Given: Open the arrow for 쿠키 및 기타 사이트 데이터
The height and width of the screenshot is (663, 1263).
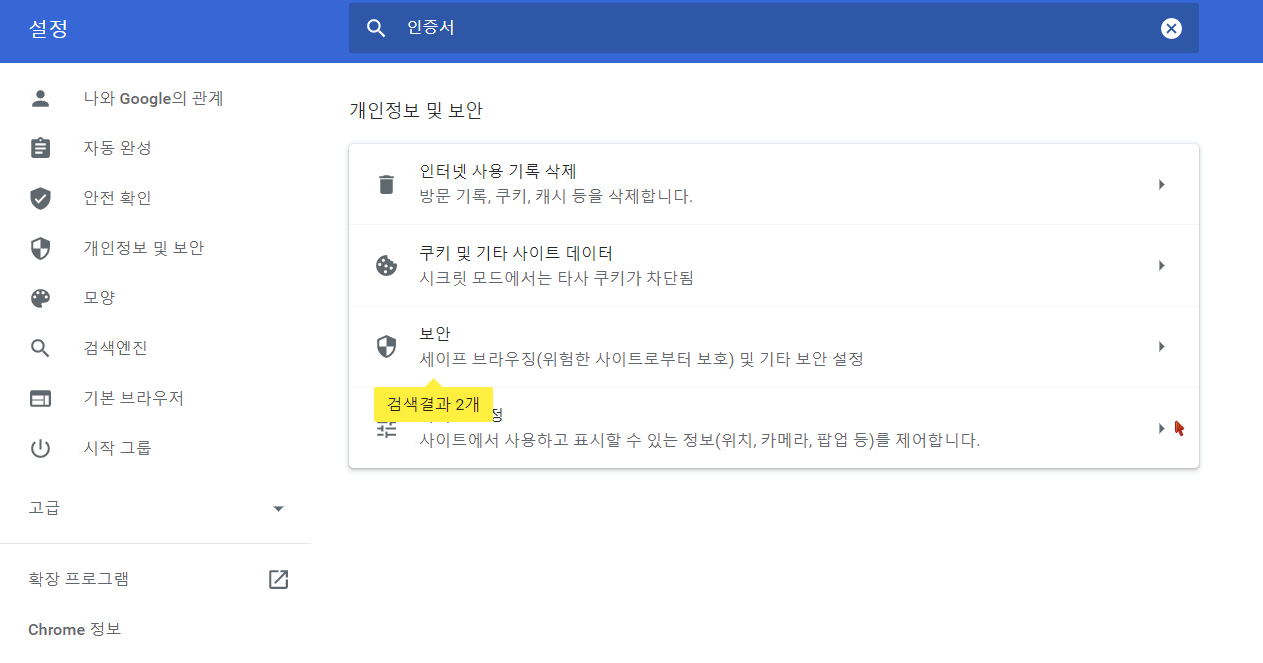Looking at the screenshot, I should (1161, 265).
